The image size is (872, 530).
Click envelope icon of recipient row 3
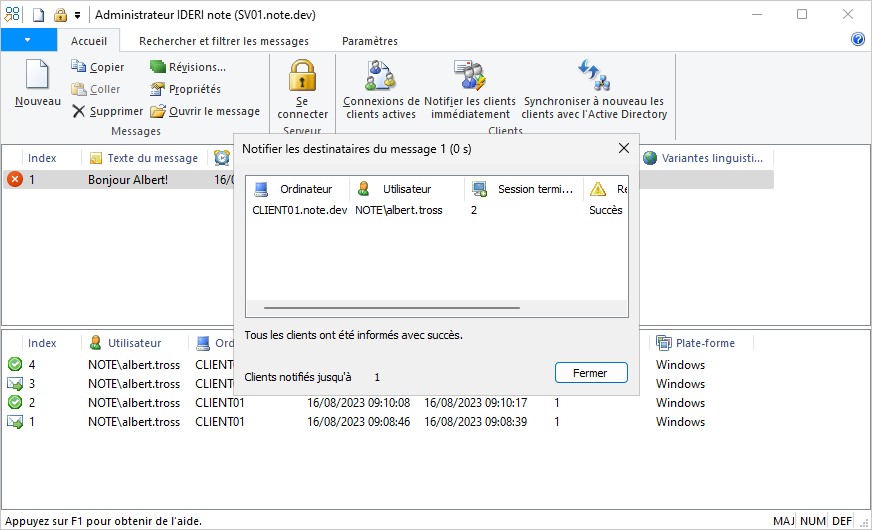point(15,383)
